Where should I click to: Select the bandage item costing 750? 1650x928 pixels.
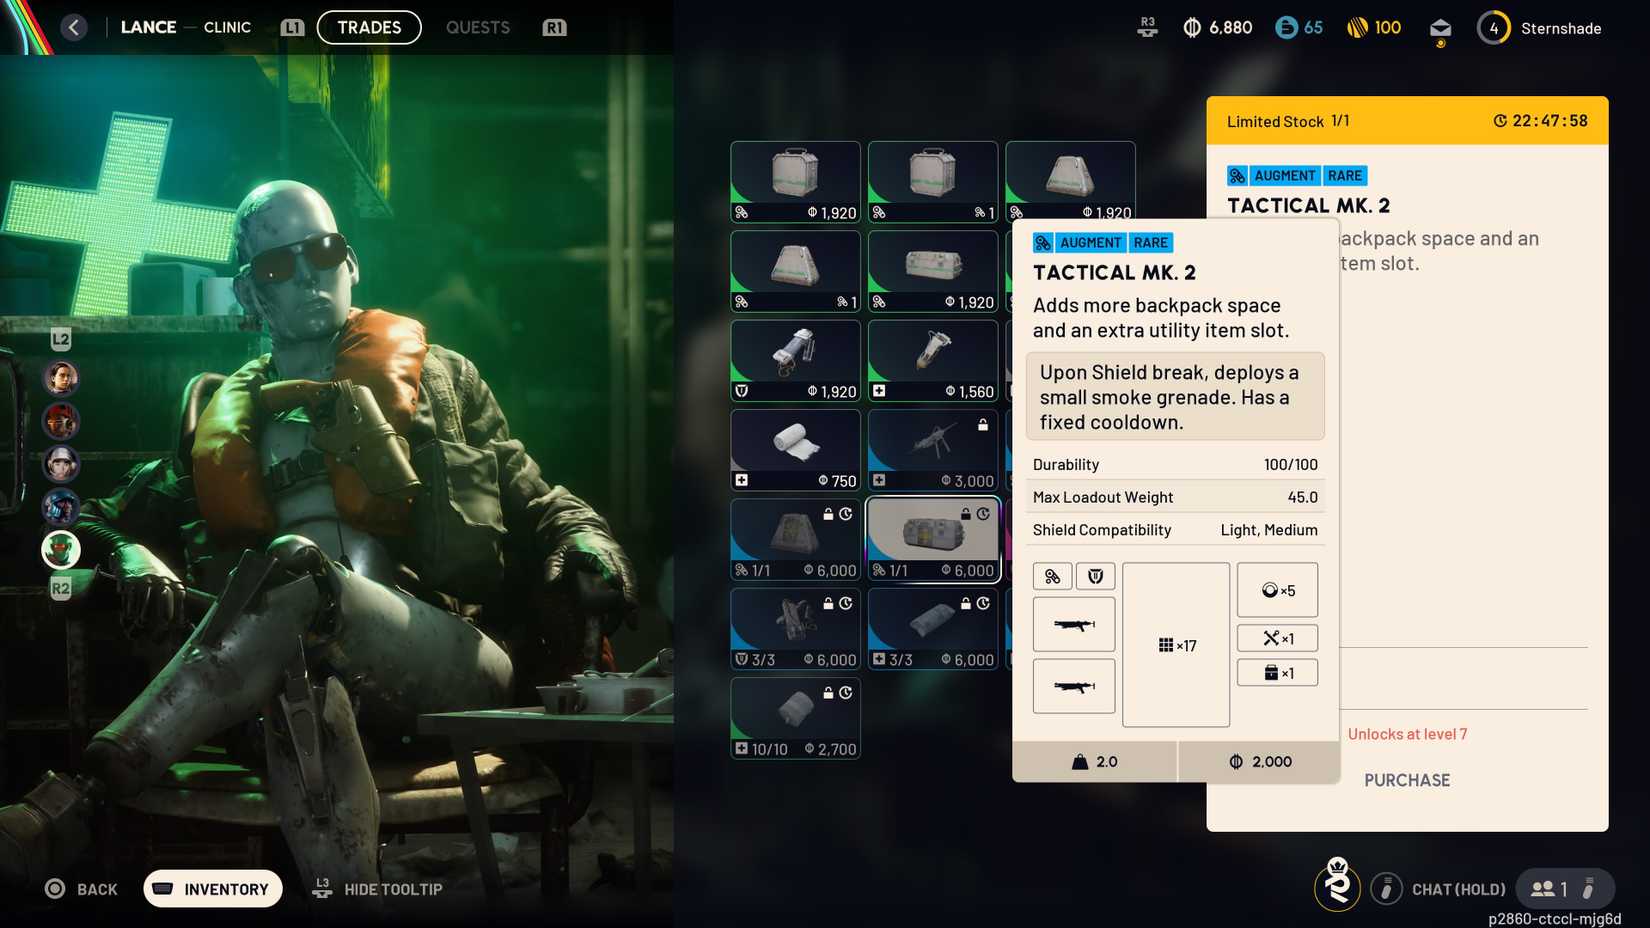[795, 449]
